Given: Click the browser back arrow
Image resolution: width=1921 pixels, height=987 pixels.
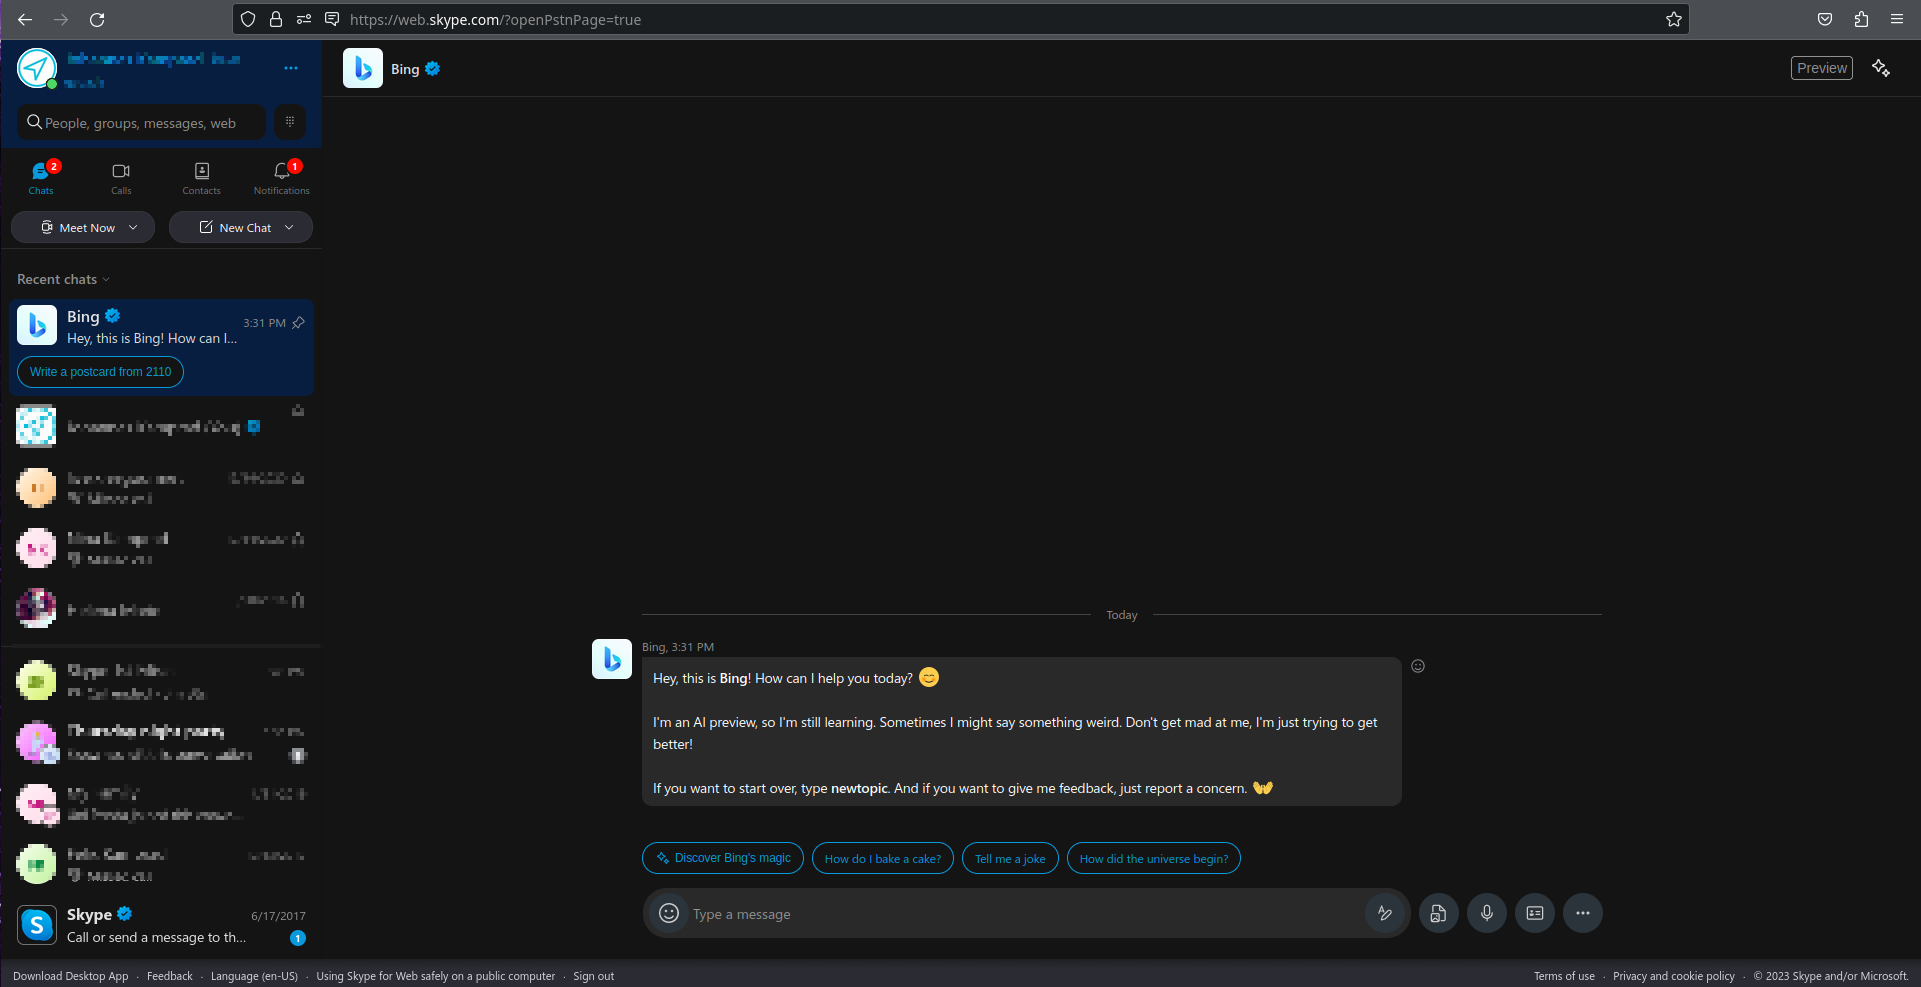Looking at the screenshot, I should click(x=25, y=19).
